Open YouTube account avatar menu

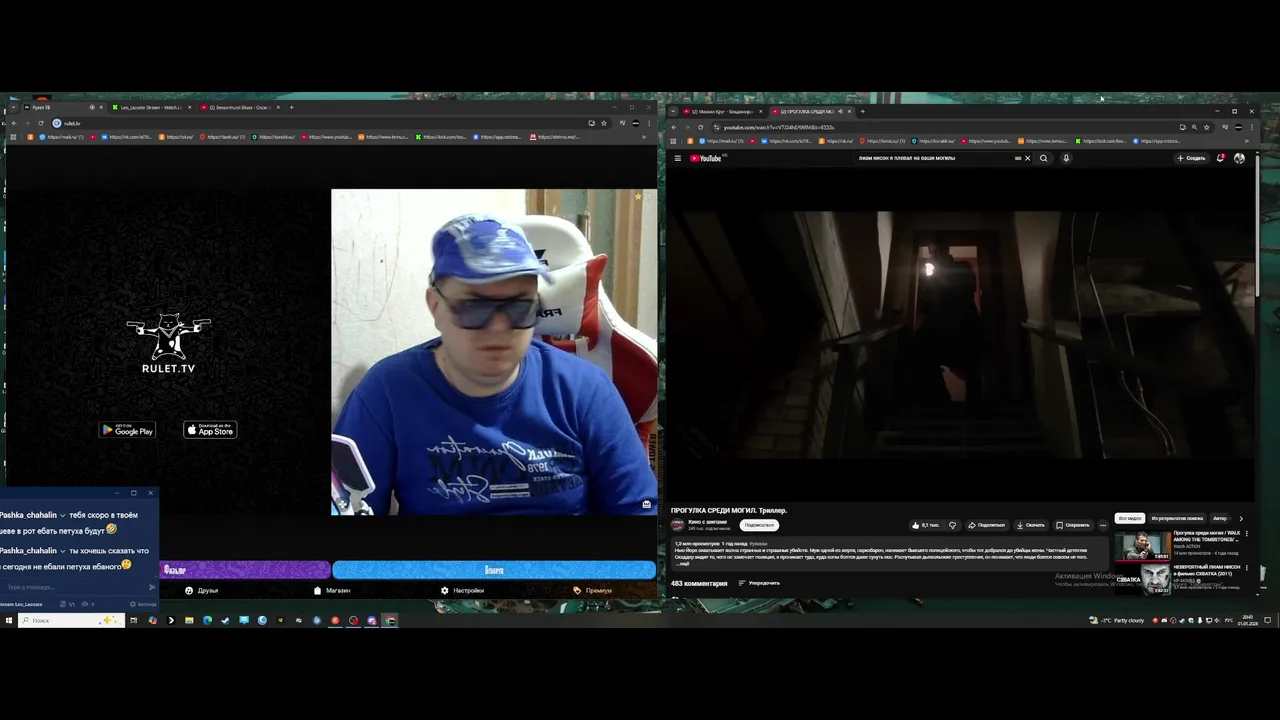1239,158
